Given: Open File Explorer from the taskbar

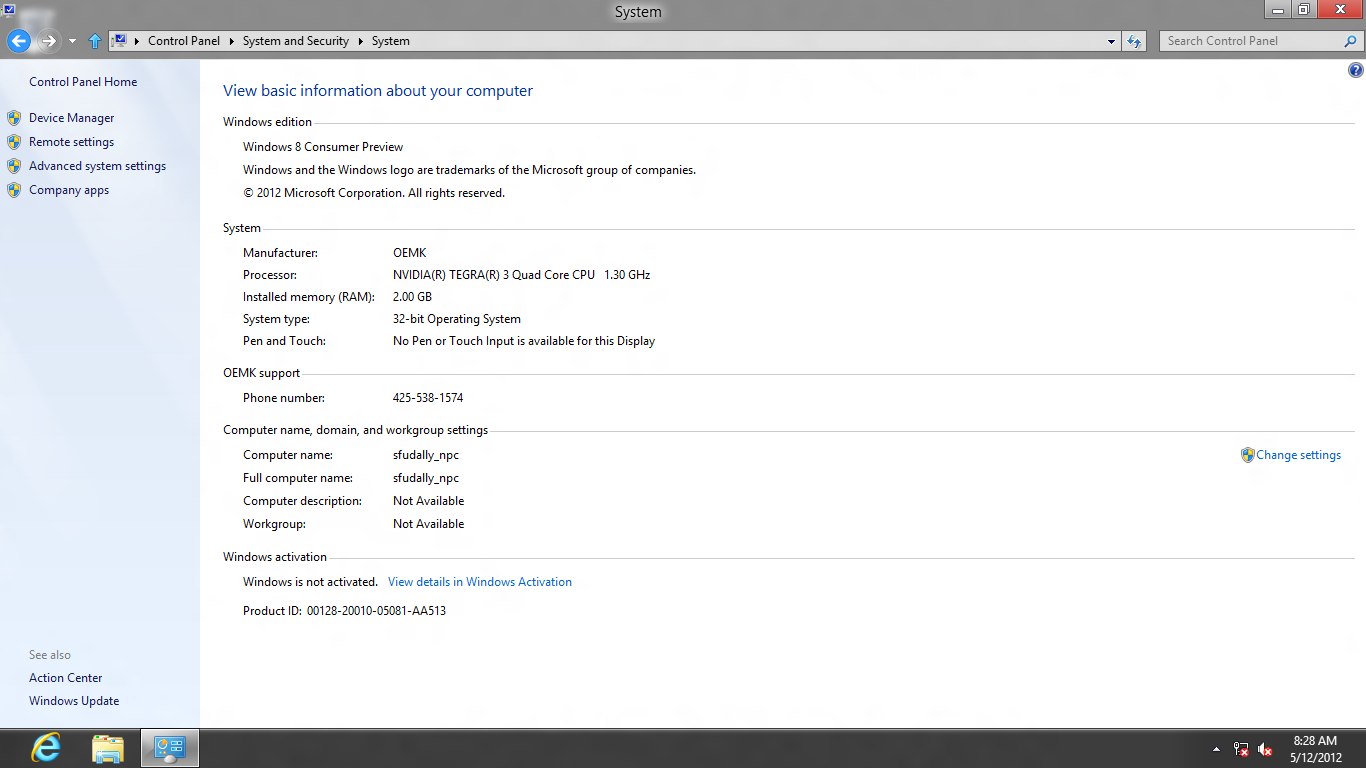Looking at the screenshot, I should point(107,748).
